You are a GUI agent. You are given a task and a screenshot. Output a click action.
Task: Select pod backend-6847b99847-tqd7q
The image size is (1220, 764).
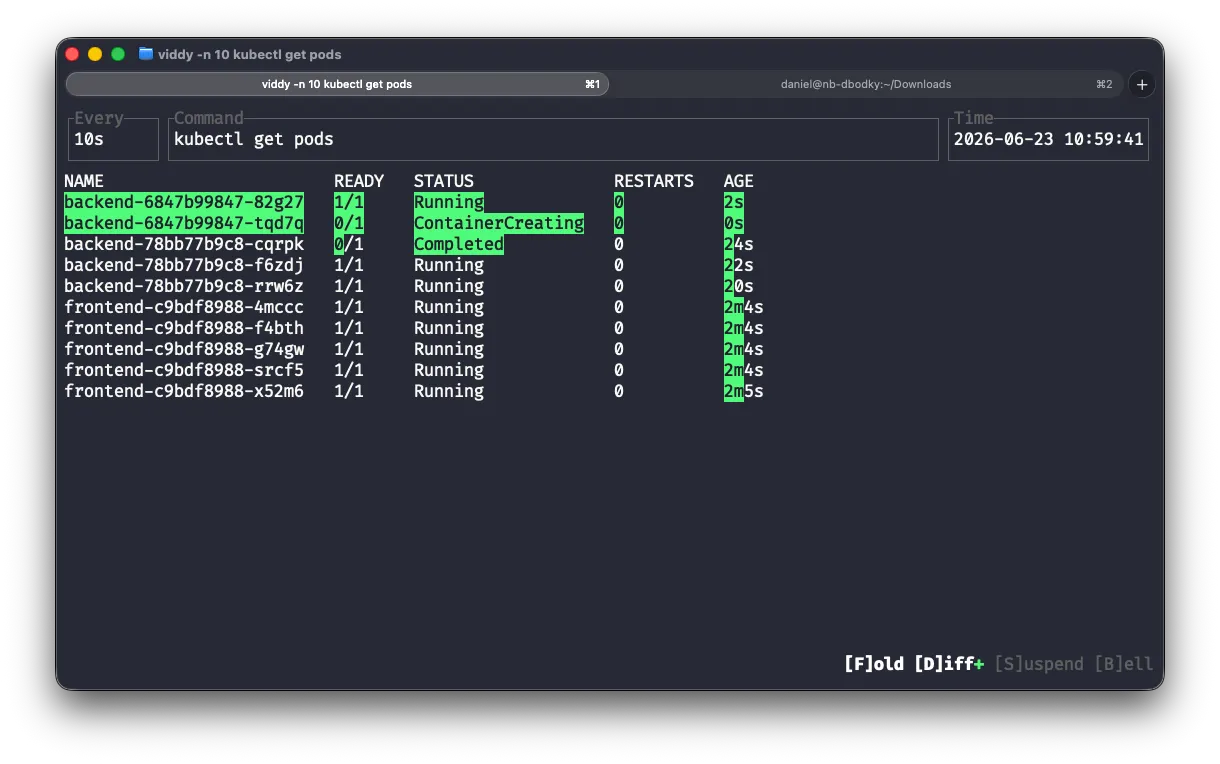[x=184, y=223]
